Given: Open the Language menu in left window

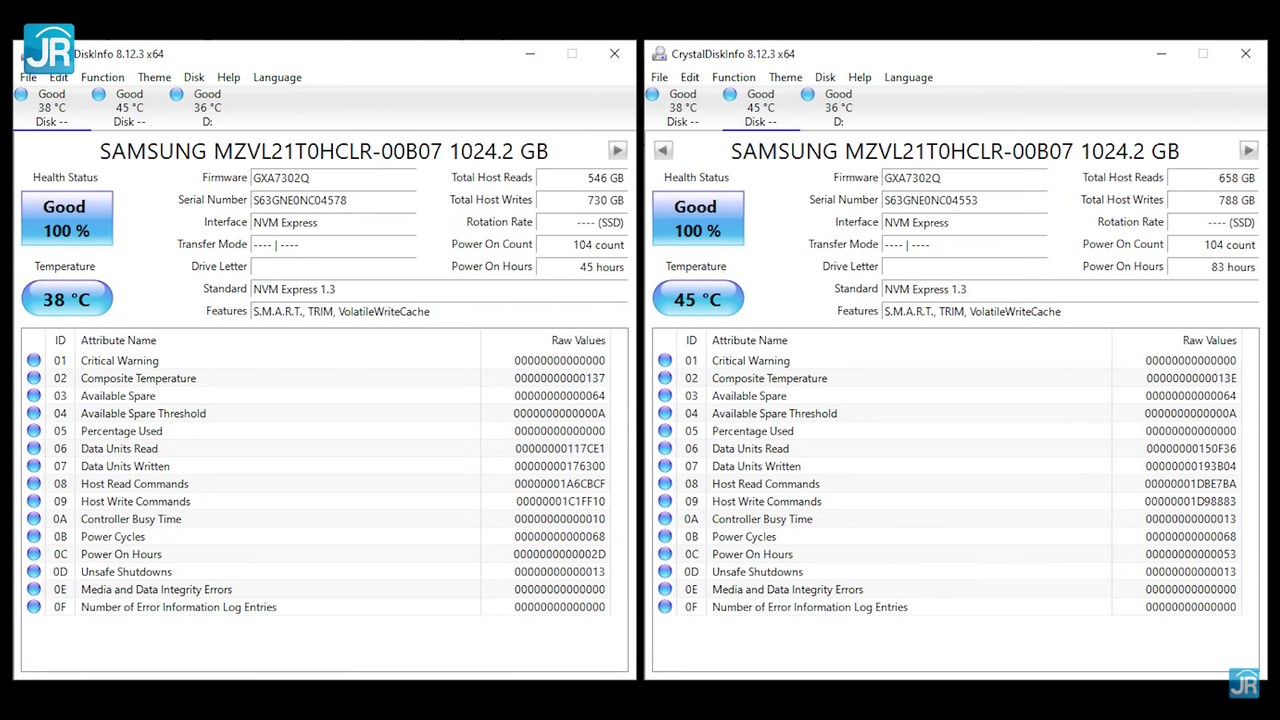Looking at the screenshot, I should (277, 77).
